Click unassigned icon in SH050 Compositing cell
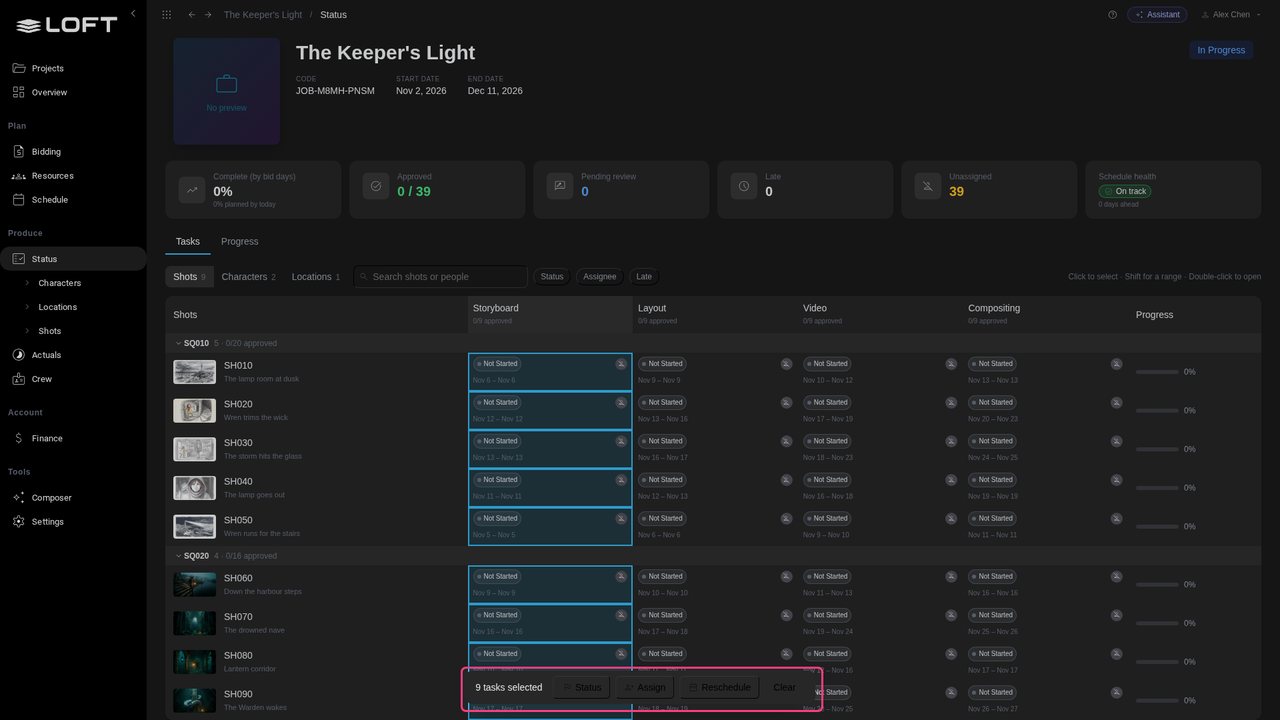 [1116, 519]
